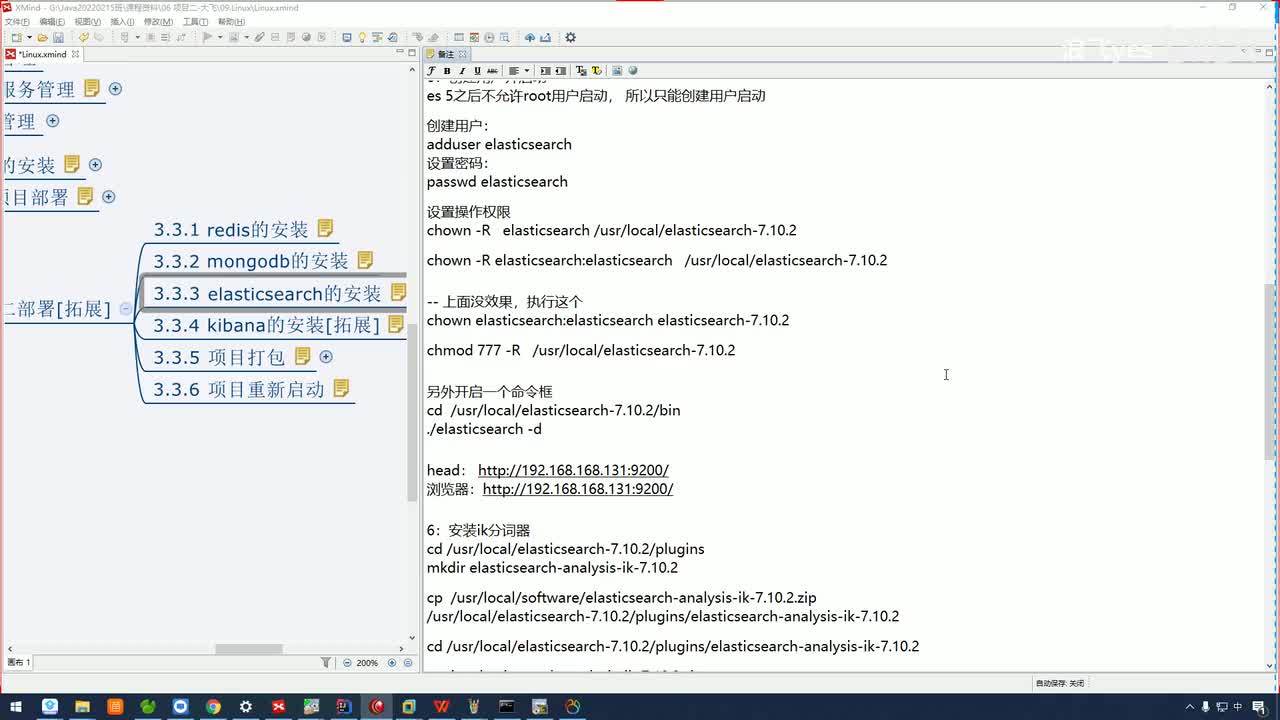The image size is (1280, 720).
Task: Open the 修改 menu
Action: 158,22
